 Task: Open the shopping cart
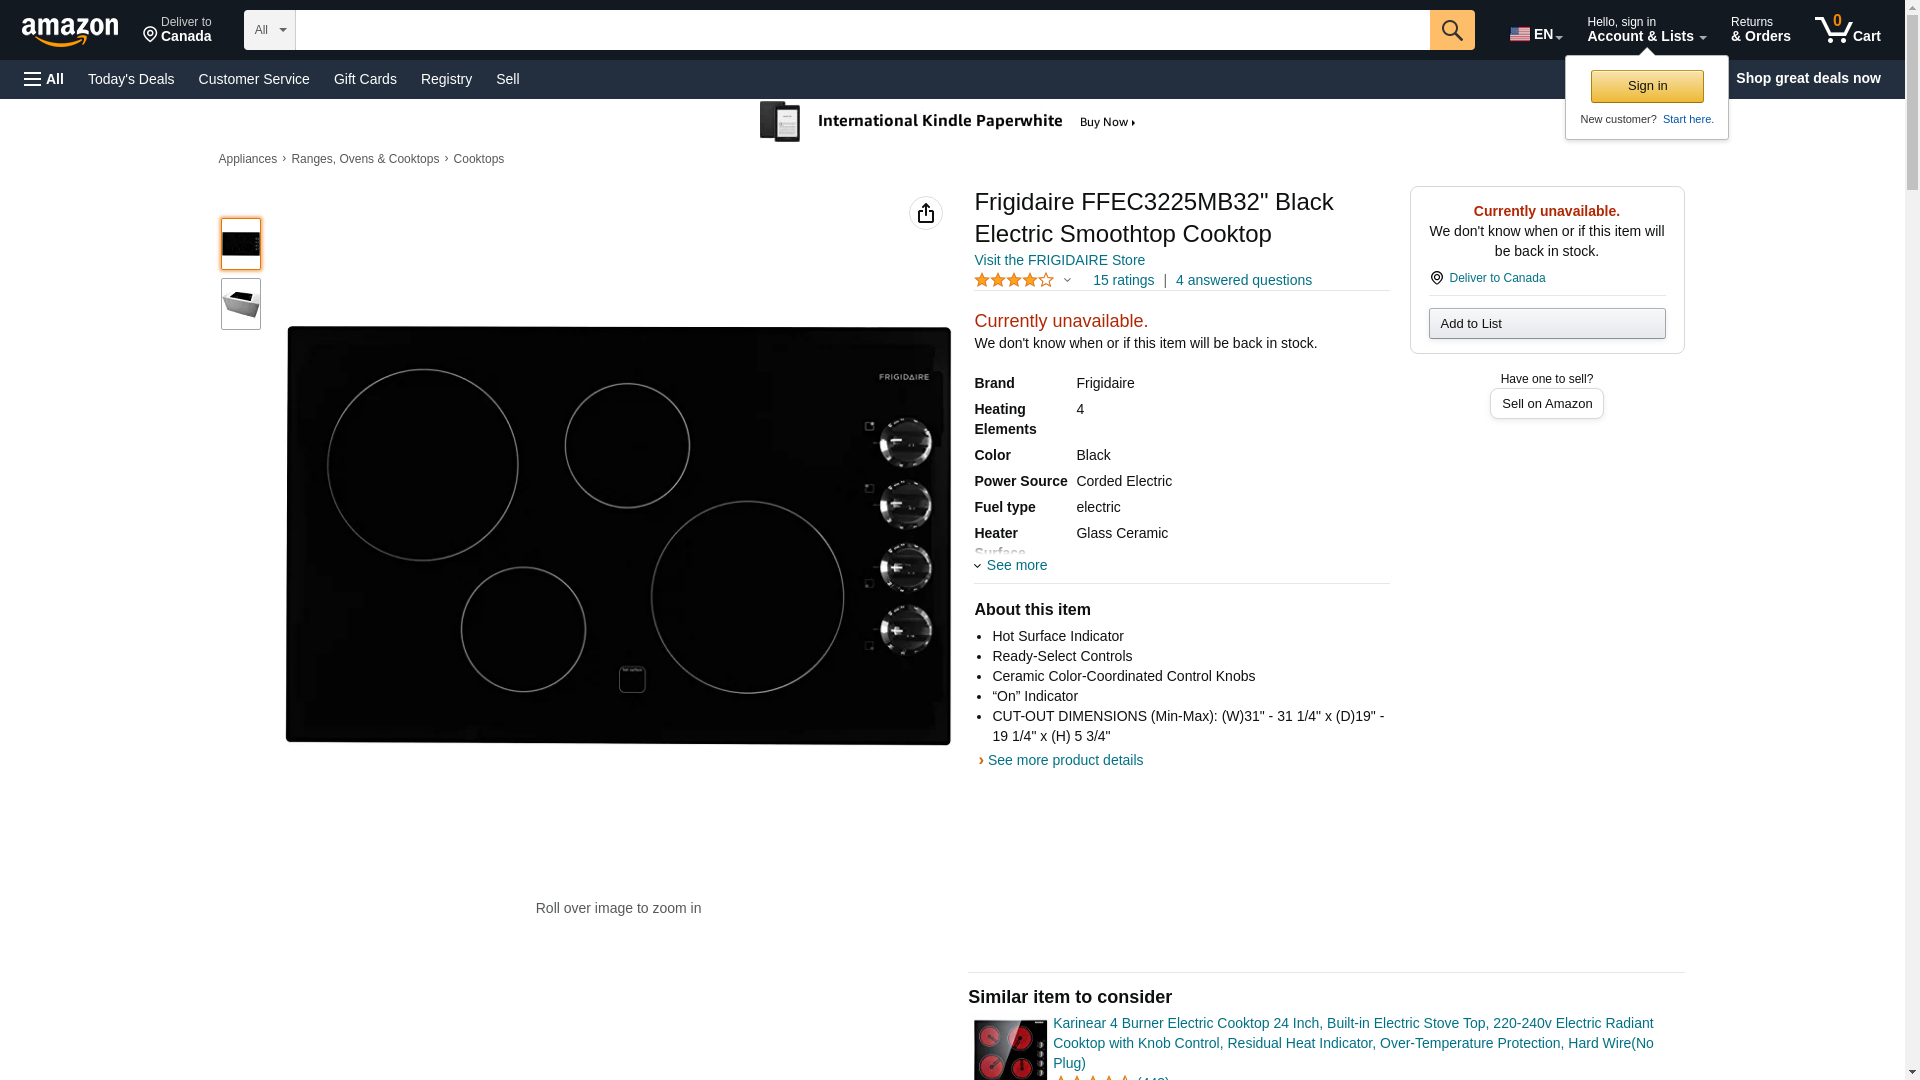(x=1847, y=30)
